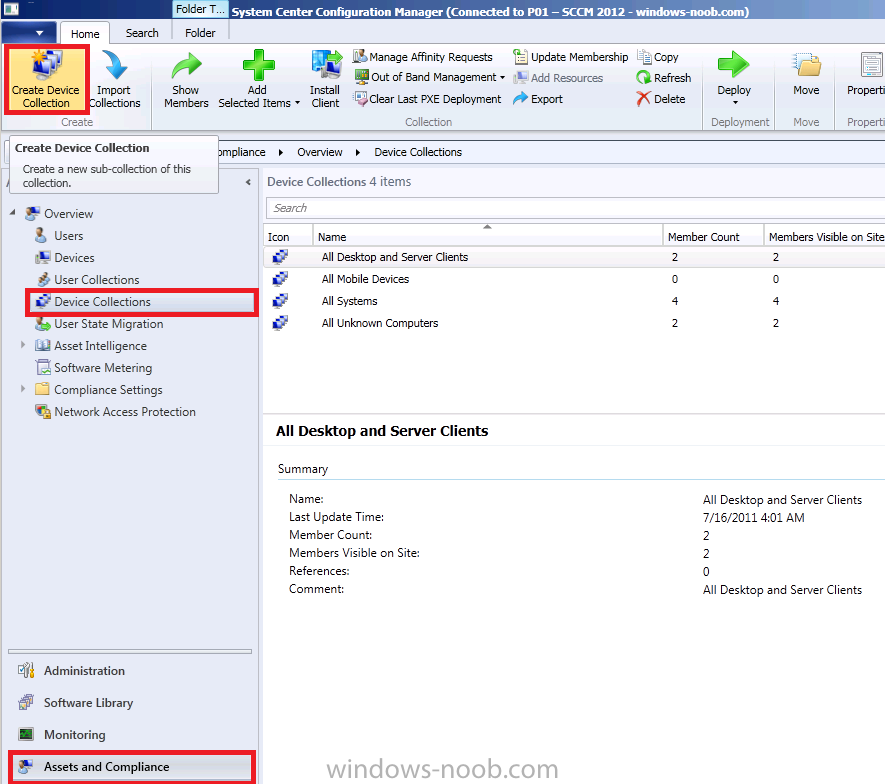Screen dimensions: 885x784
Task: Expand the Compliance Settings tree arrow
Action: coord(23,389)
